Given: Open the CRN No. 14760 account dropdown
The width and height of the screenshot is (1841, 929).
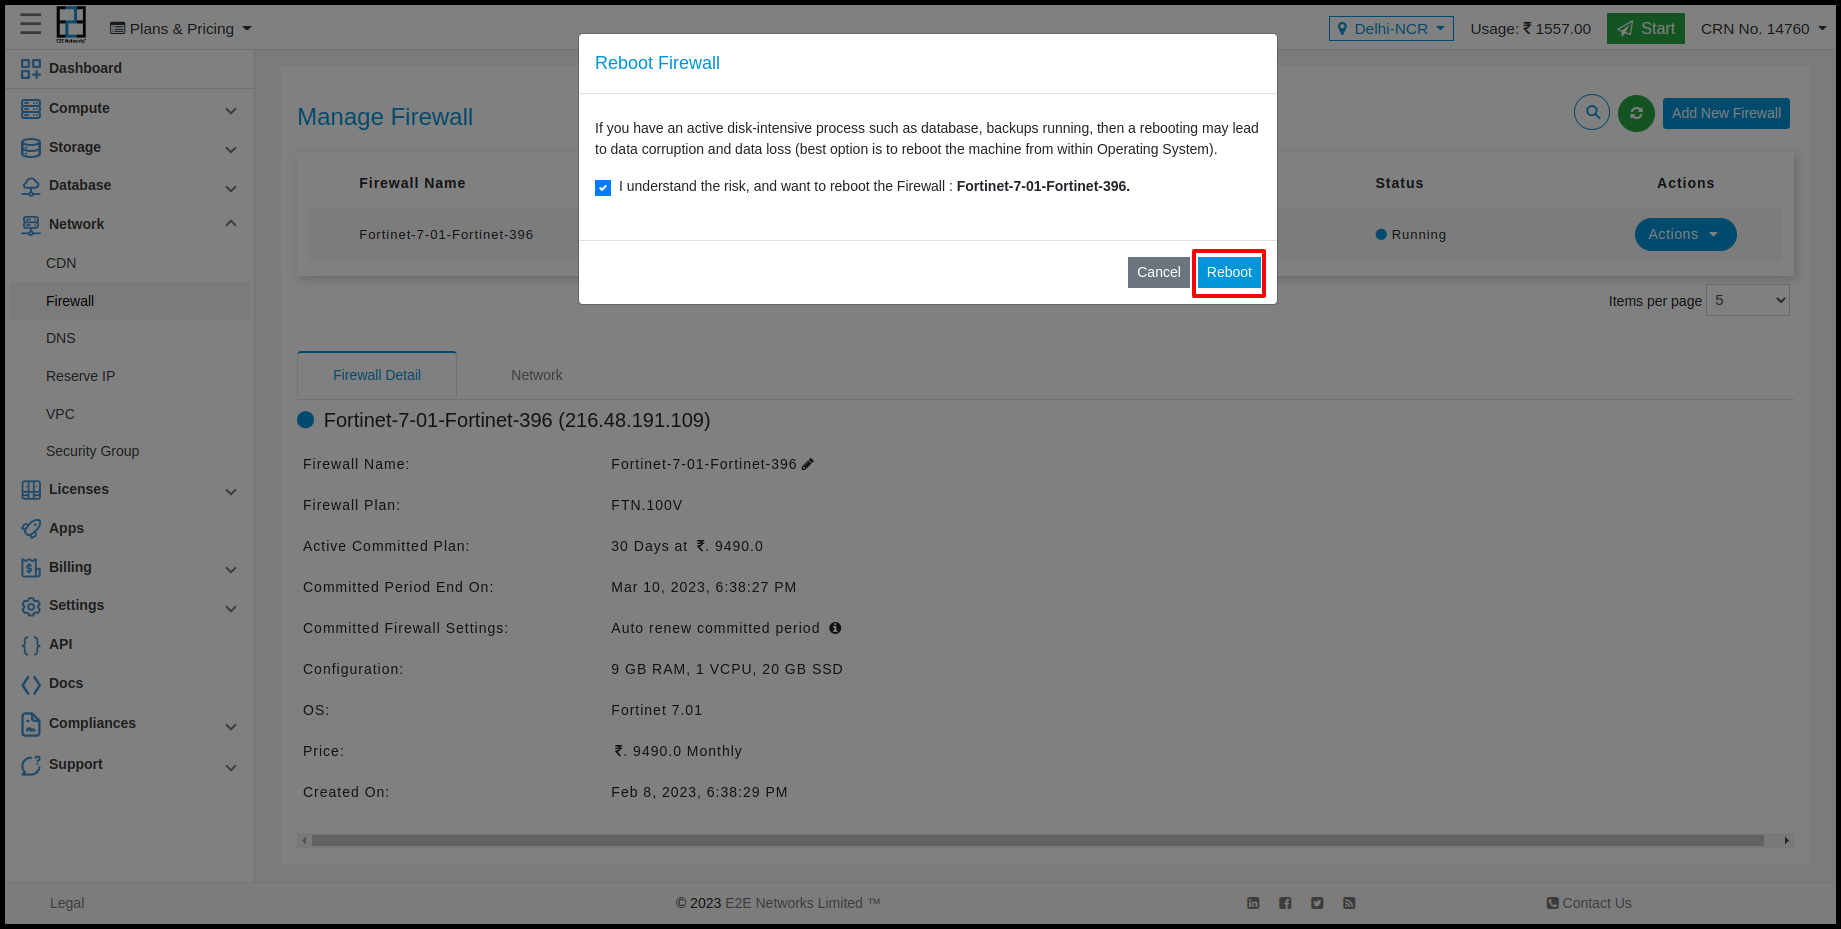Looking at the screenshot, I should [1763, 28].
